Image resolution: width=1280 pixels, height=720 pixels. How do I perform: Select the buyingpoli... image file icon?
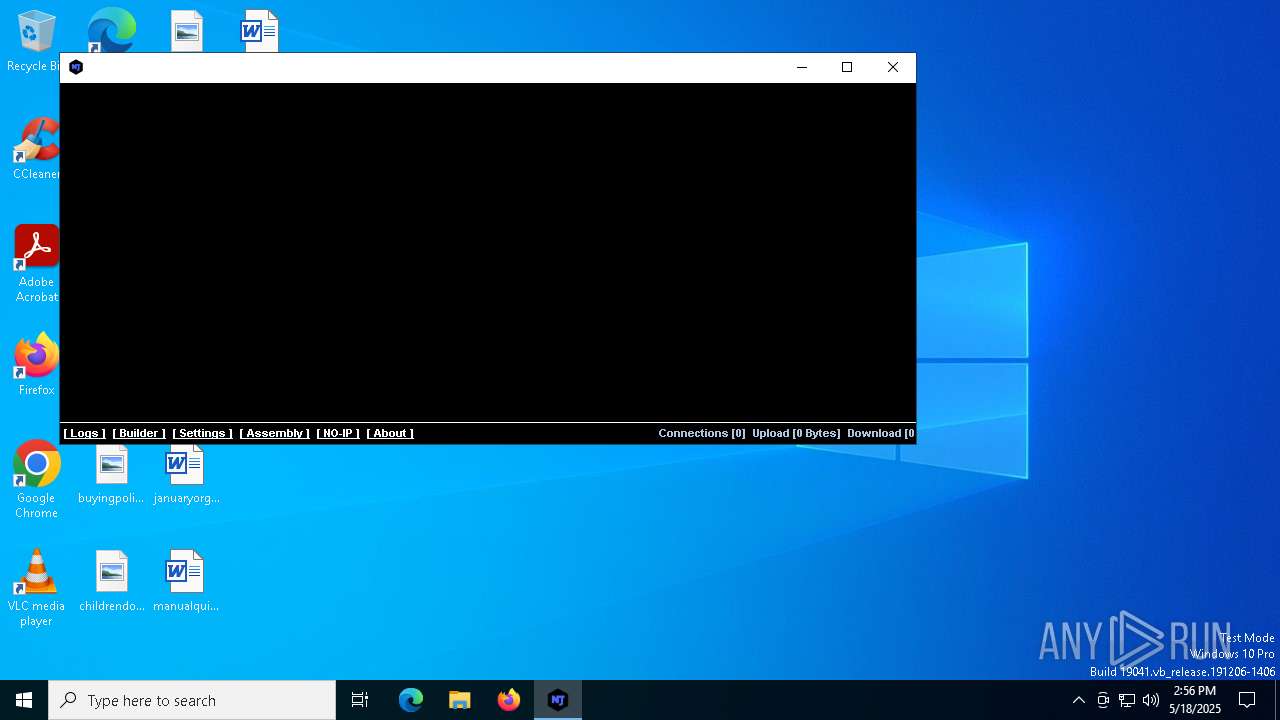(x=111, y=474)
